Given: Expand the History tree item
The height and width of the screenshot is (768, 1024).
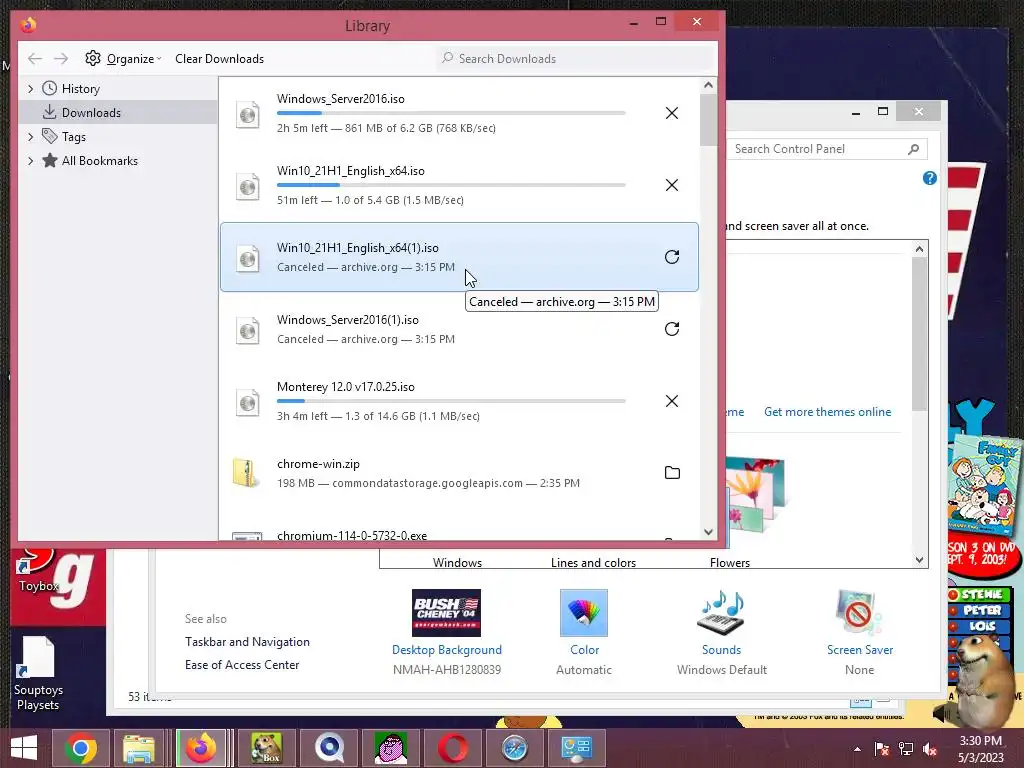Looking at the screenshot, I should 30,88.
